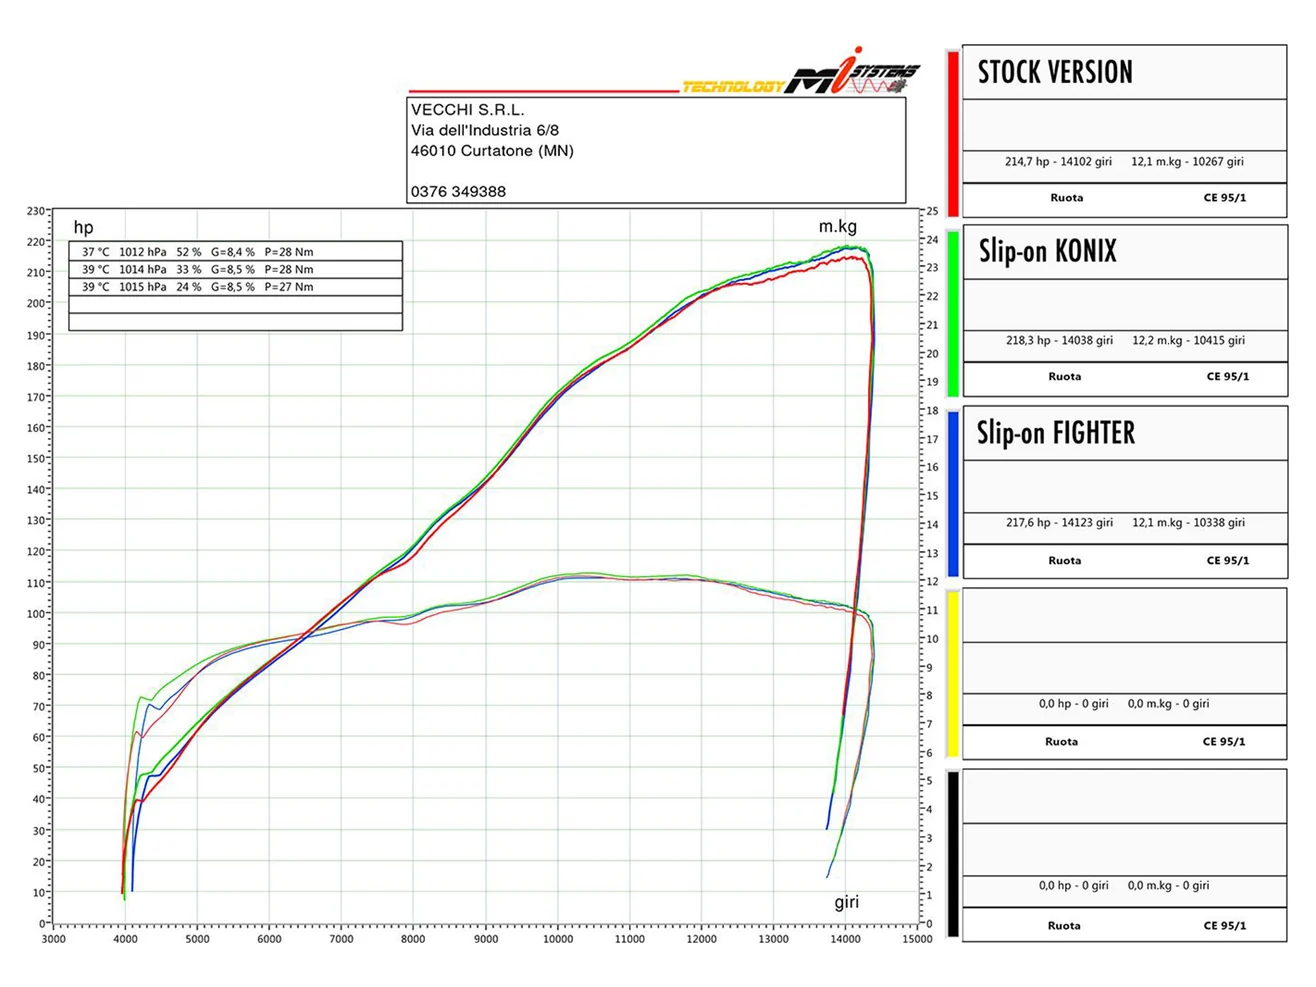Click the 217,6 hp - 14123 giri result
This screenshot has height=987, width=1316.
coord(1059,522)
